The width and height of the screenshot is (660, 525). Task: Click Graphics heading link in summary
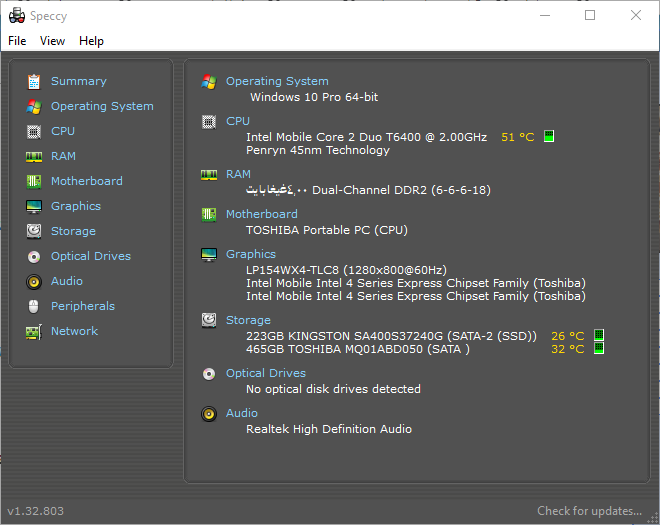pos(251,254)
